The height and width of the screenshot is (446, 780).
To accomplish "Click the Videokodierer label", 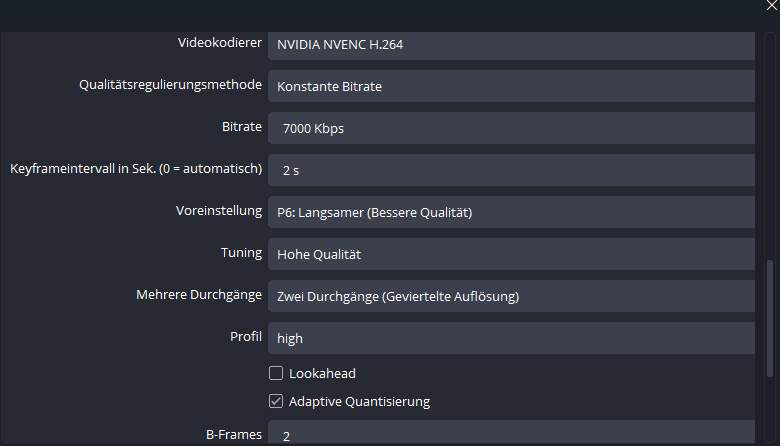I will click(x=219, y=43).
